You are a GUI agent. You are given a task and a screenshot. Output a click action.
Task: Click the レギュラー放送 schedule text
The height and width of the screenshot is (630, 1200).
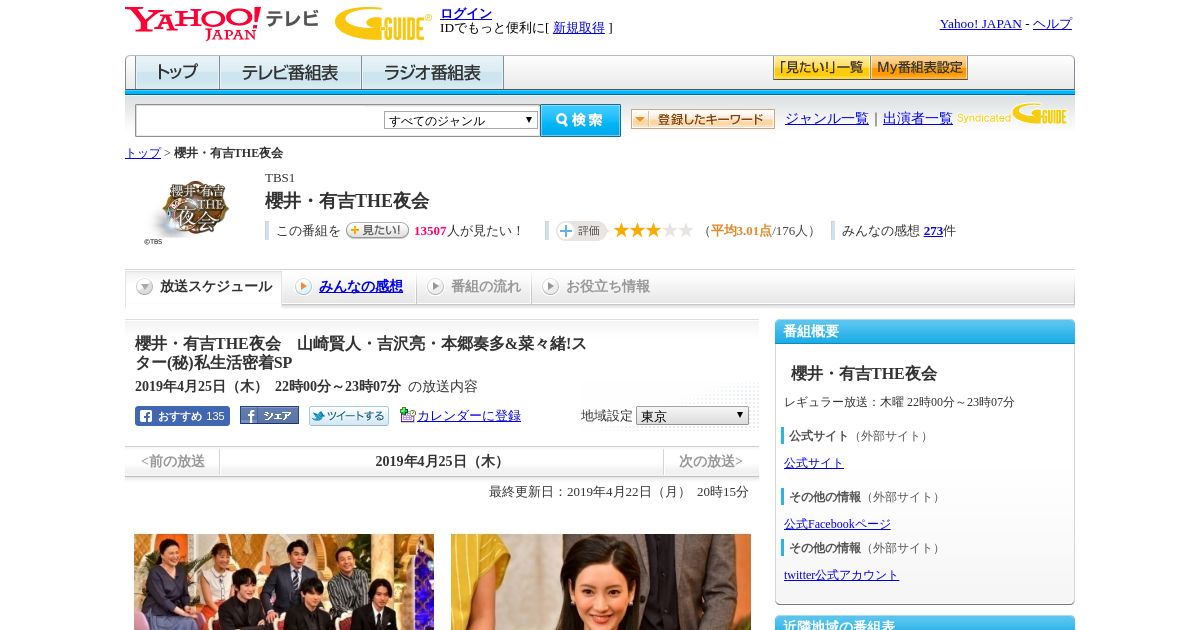click(899, 402)
